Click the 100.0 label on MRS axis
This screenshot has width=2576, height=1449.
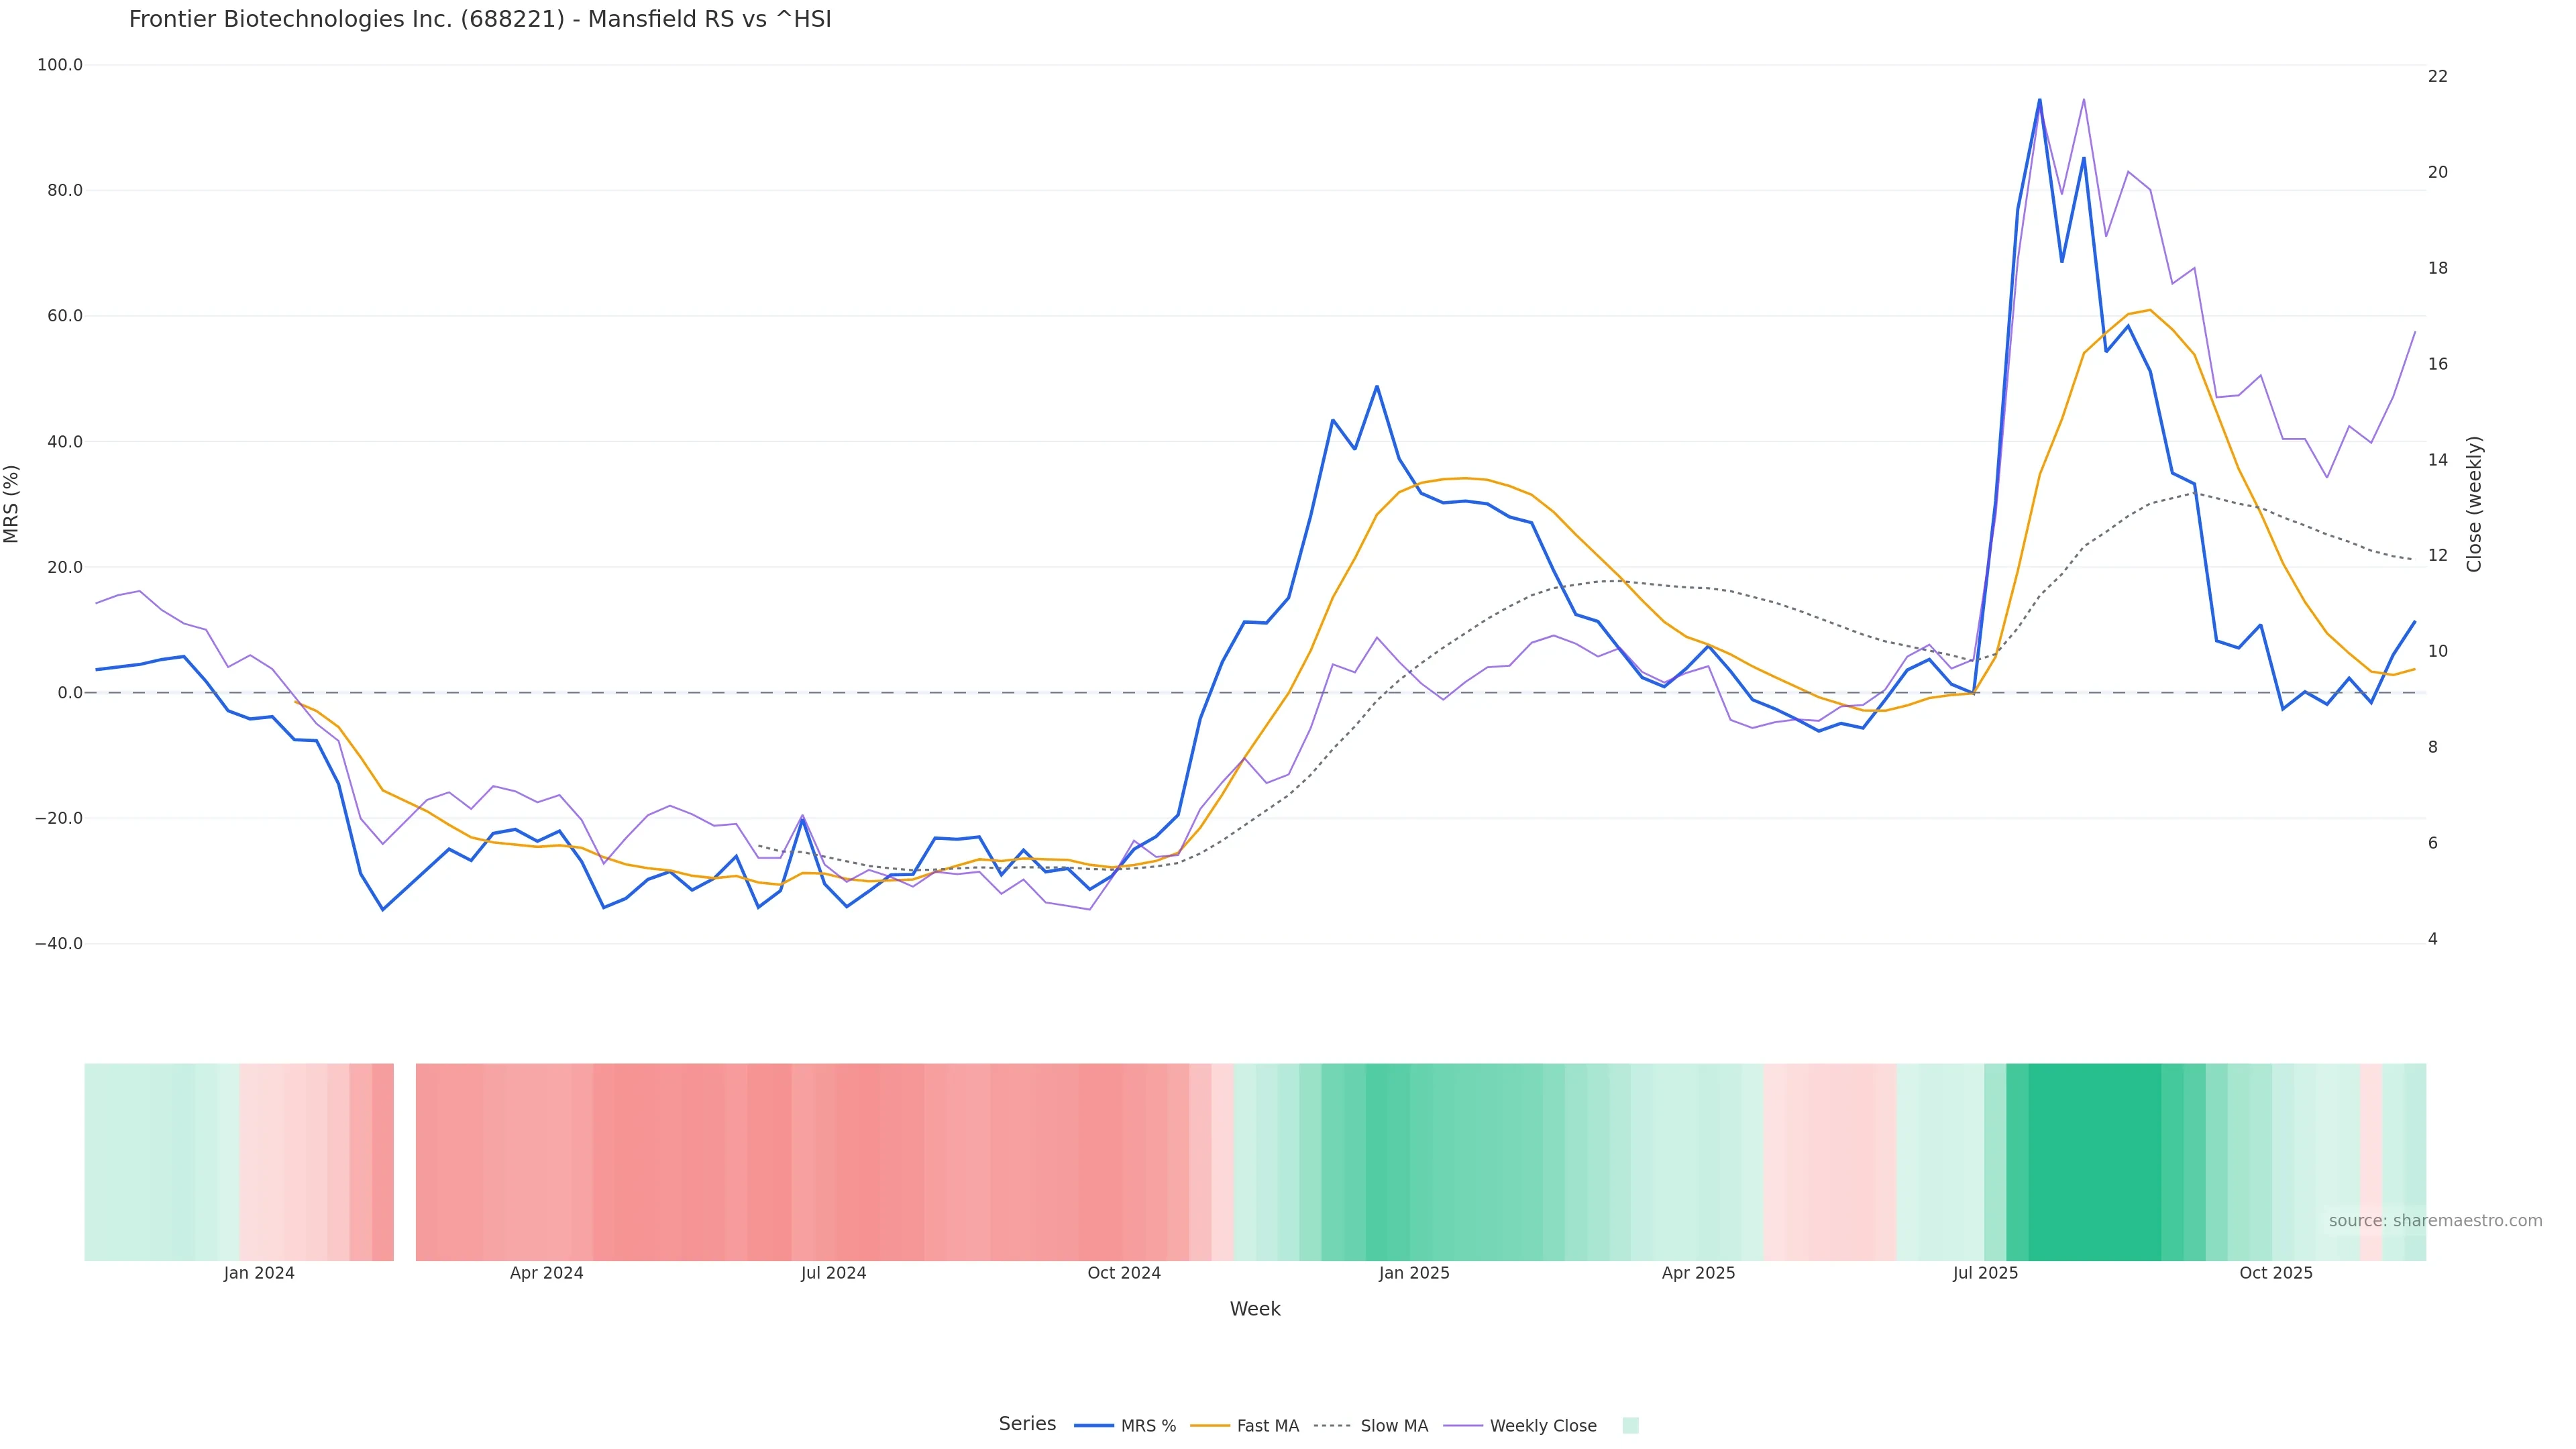(60, 65)
